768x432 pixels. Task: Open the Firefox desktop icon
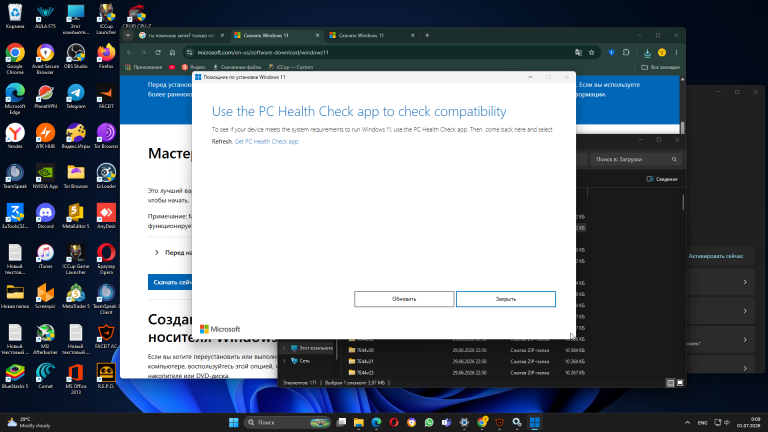point(106,56)
